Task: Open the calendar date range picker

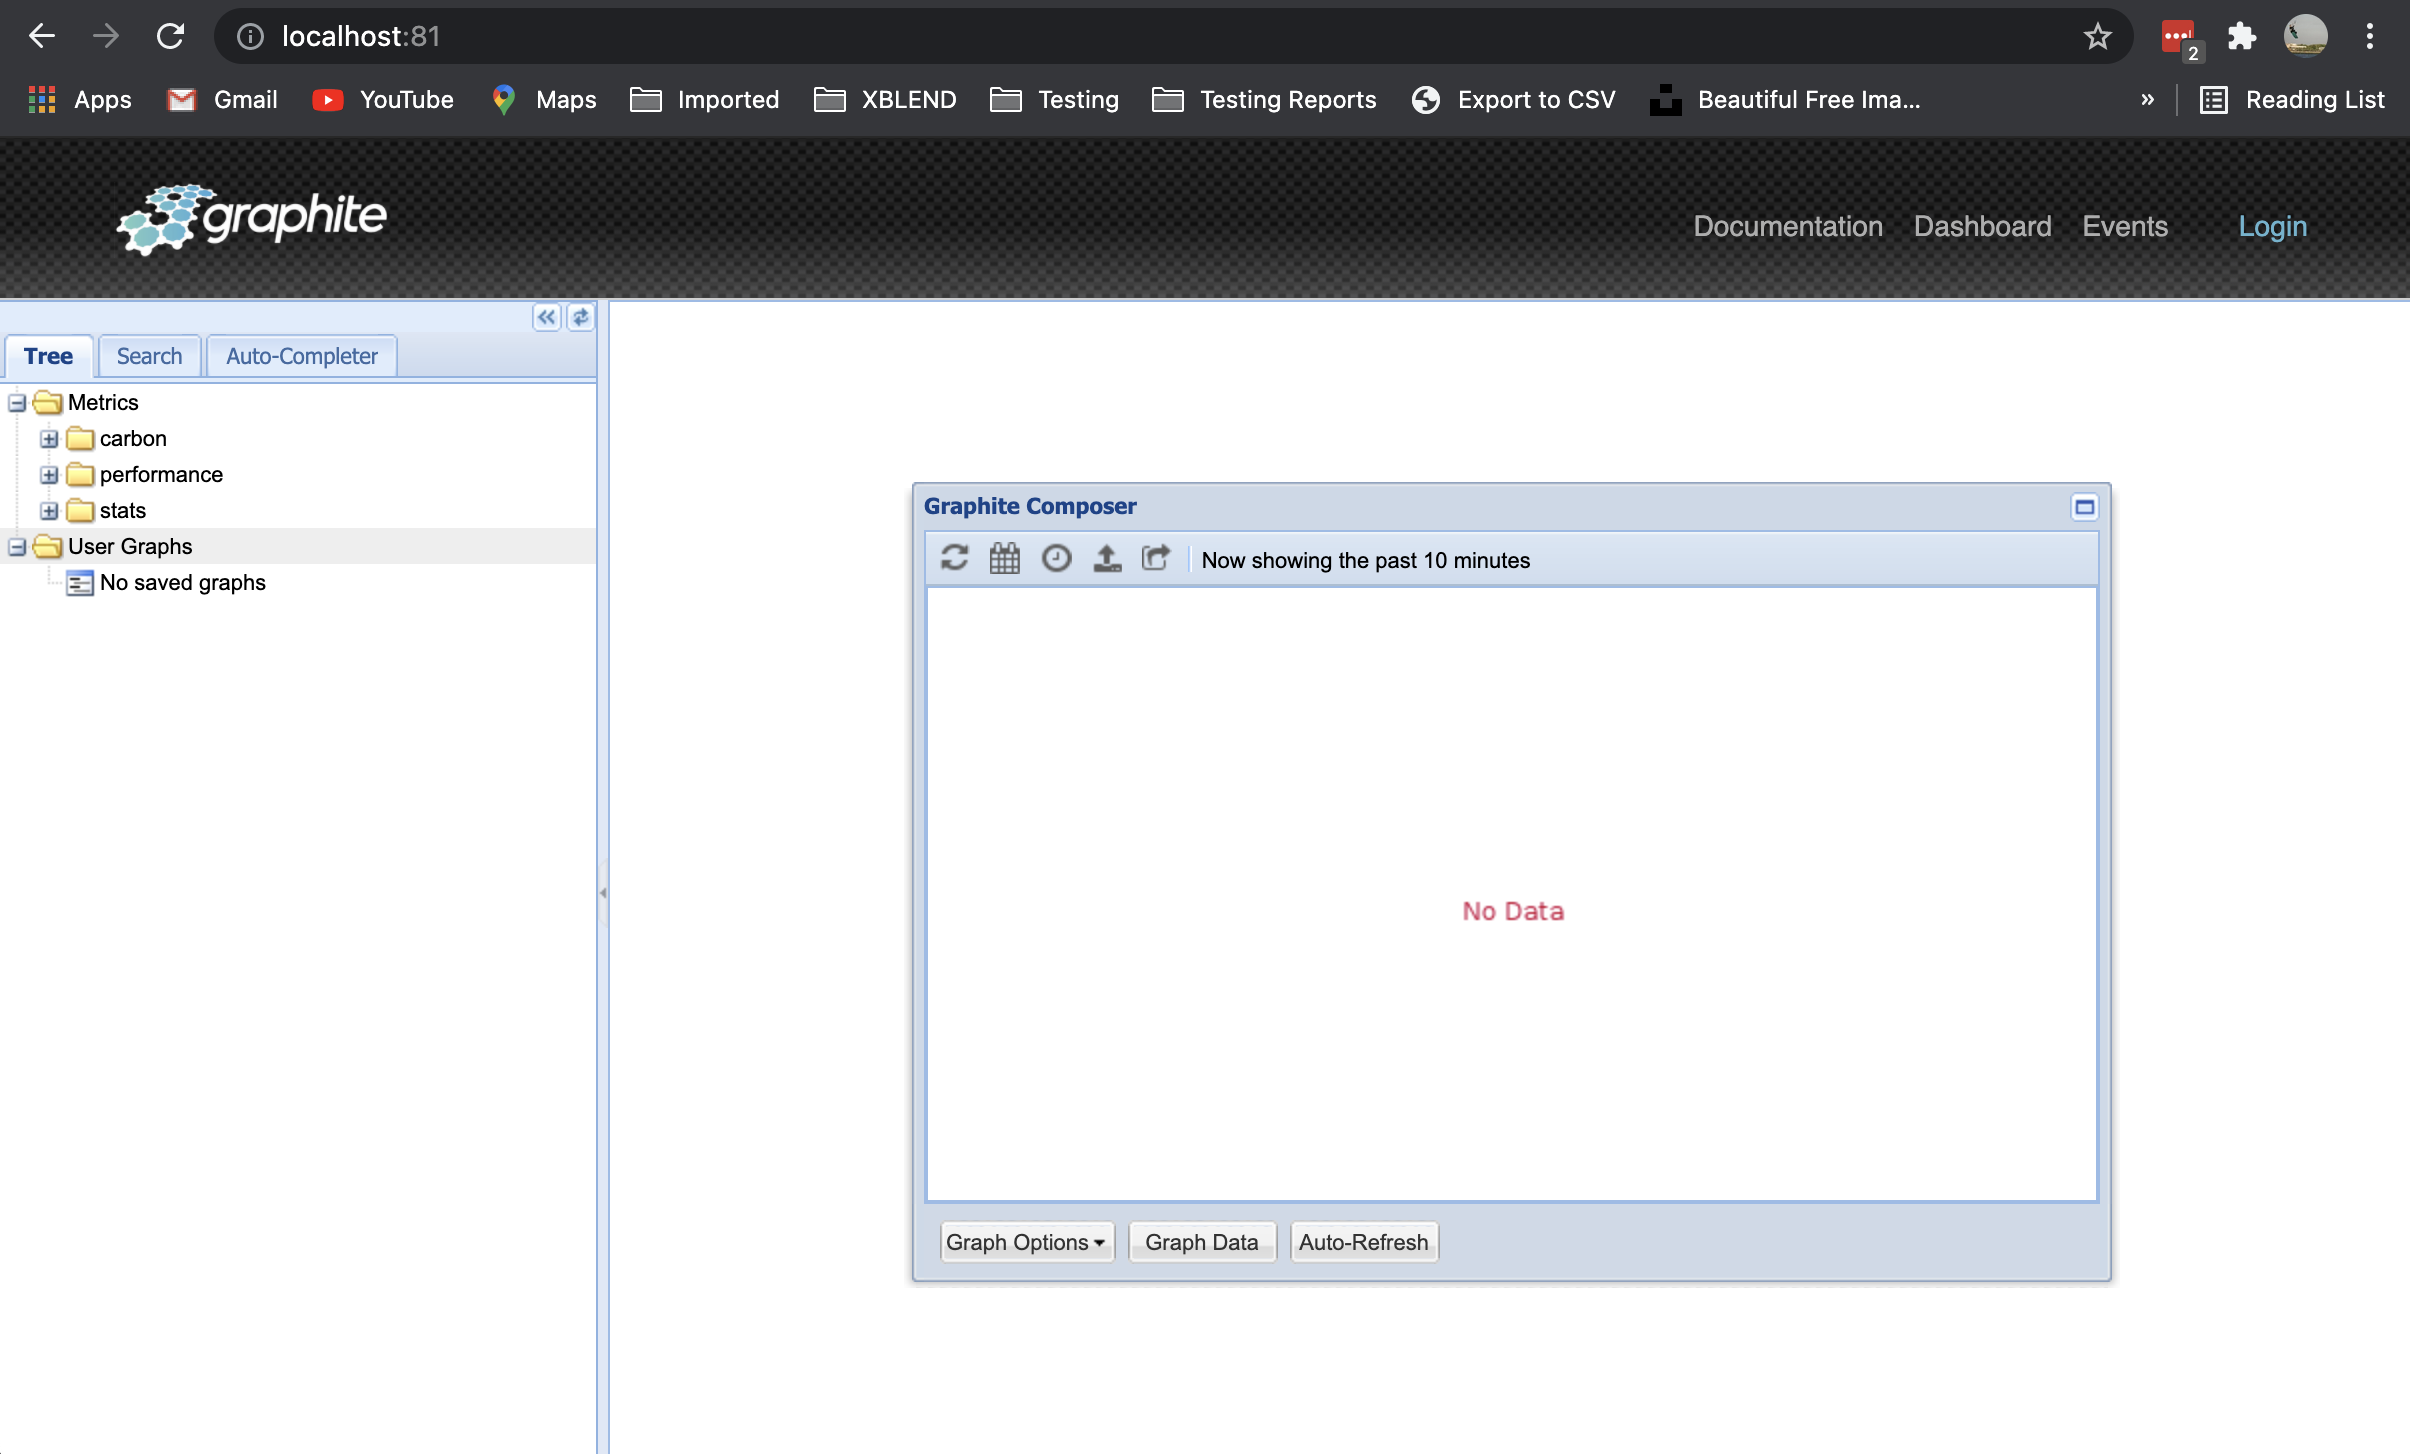Action: [1005, 558]
